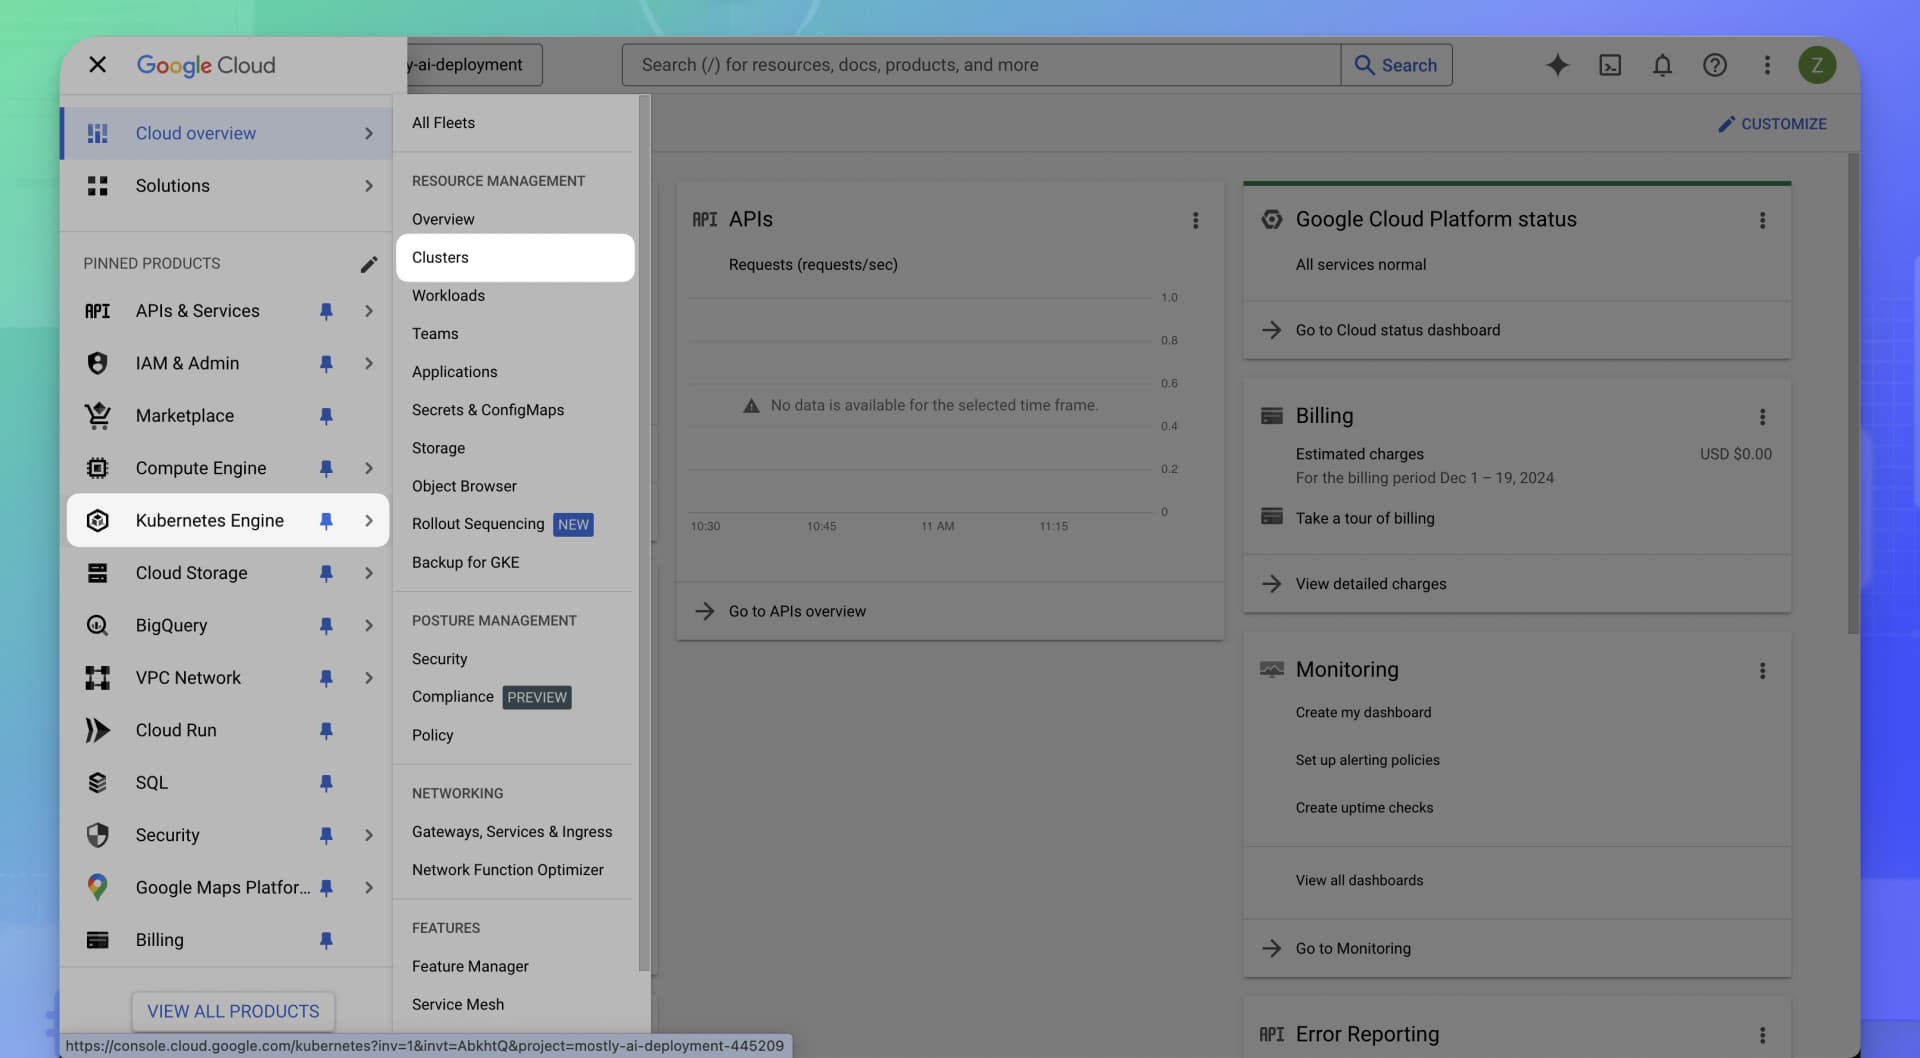
Task: Unpin SQL from pinned products
Action: 326,783
